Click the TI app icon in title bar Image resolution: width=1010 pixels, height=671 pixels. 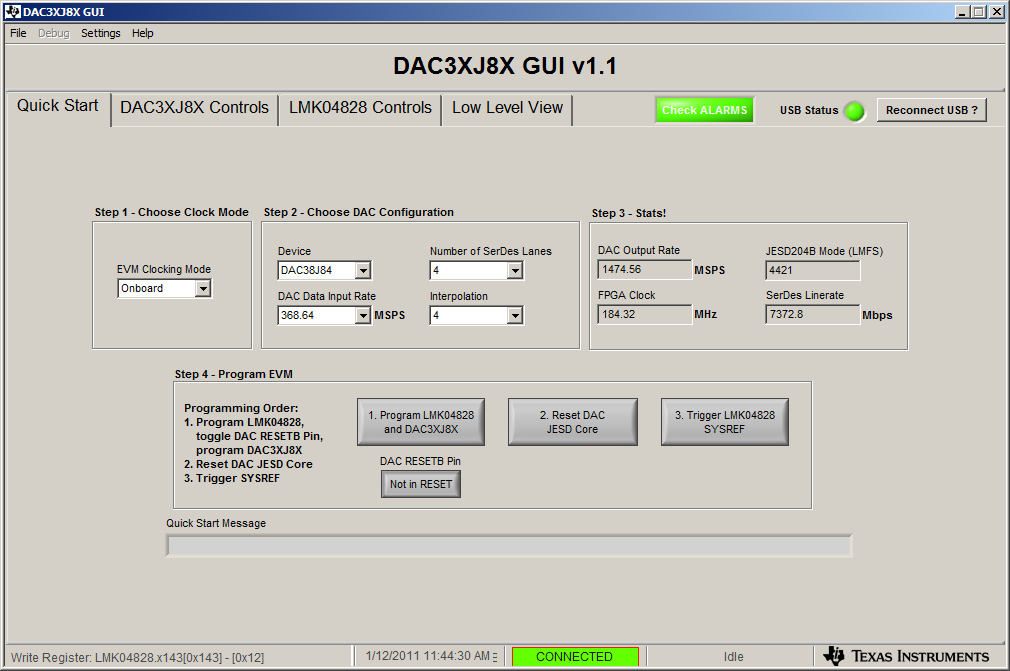13,12
